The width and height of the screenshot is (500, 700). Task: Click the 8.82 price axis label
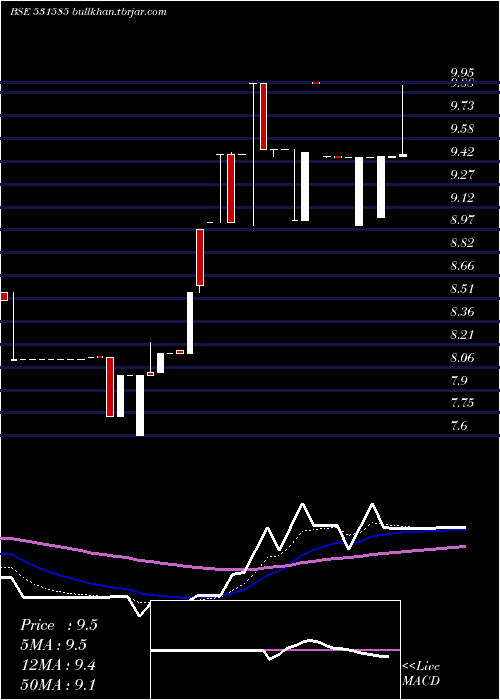[462, 243]
